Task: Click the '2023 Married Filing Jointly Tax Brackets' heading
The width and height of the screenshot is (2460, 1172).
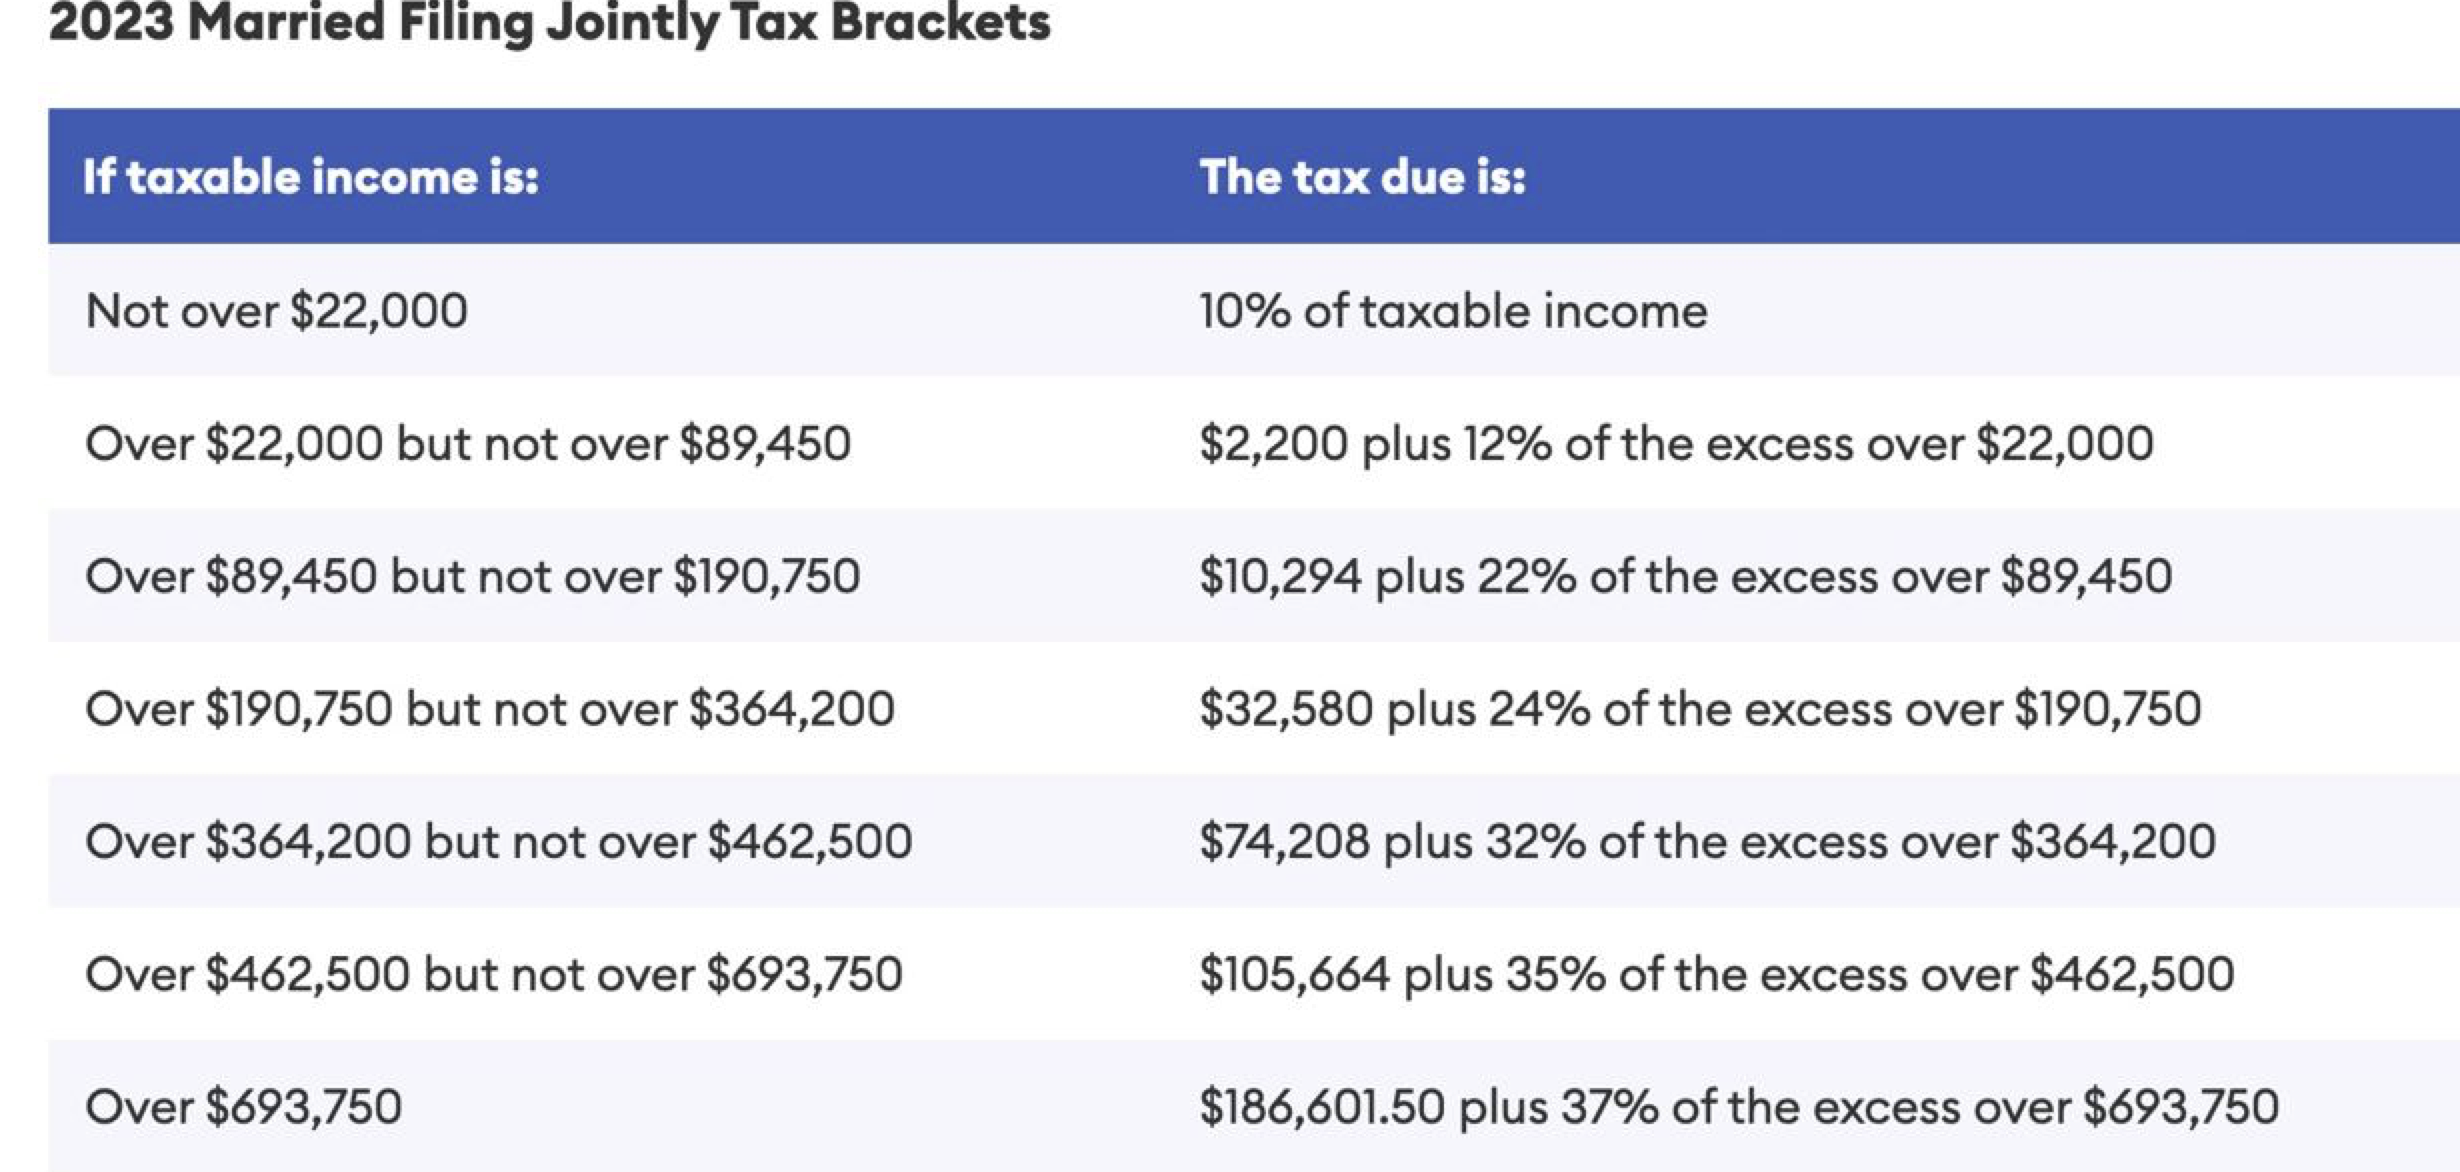Action: point(549,22)
